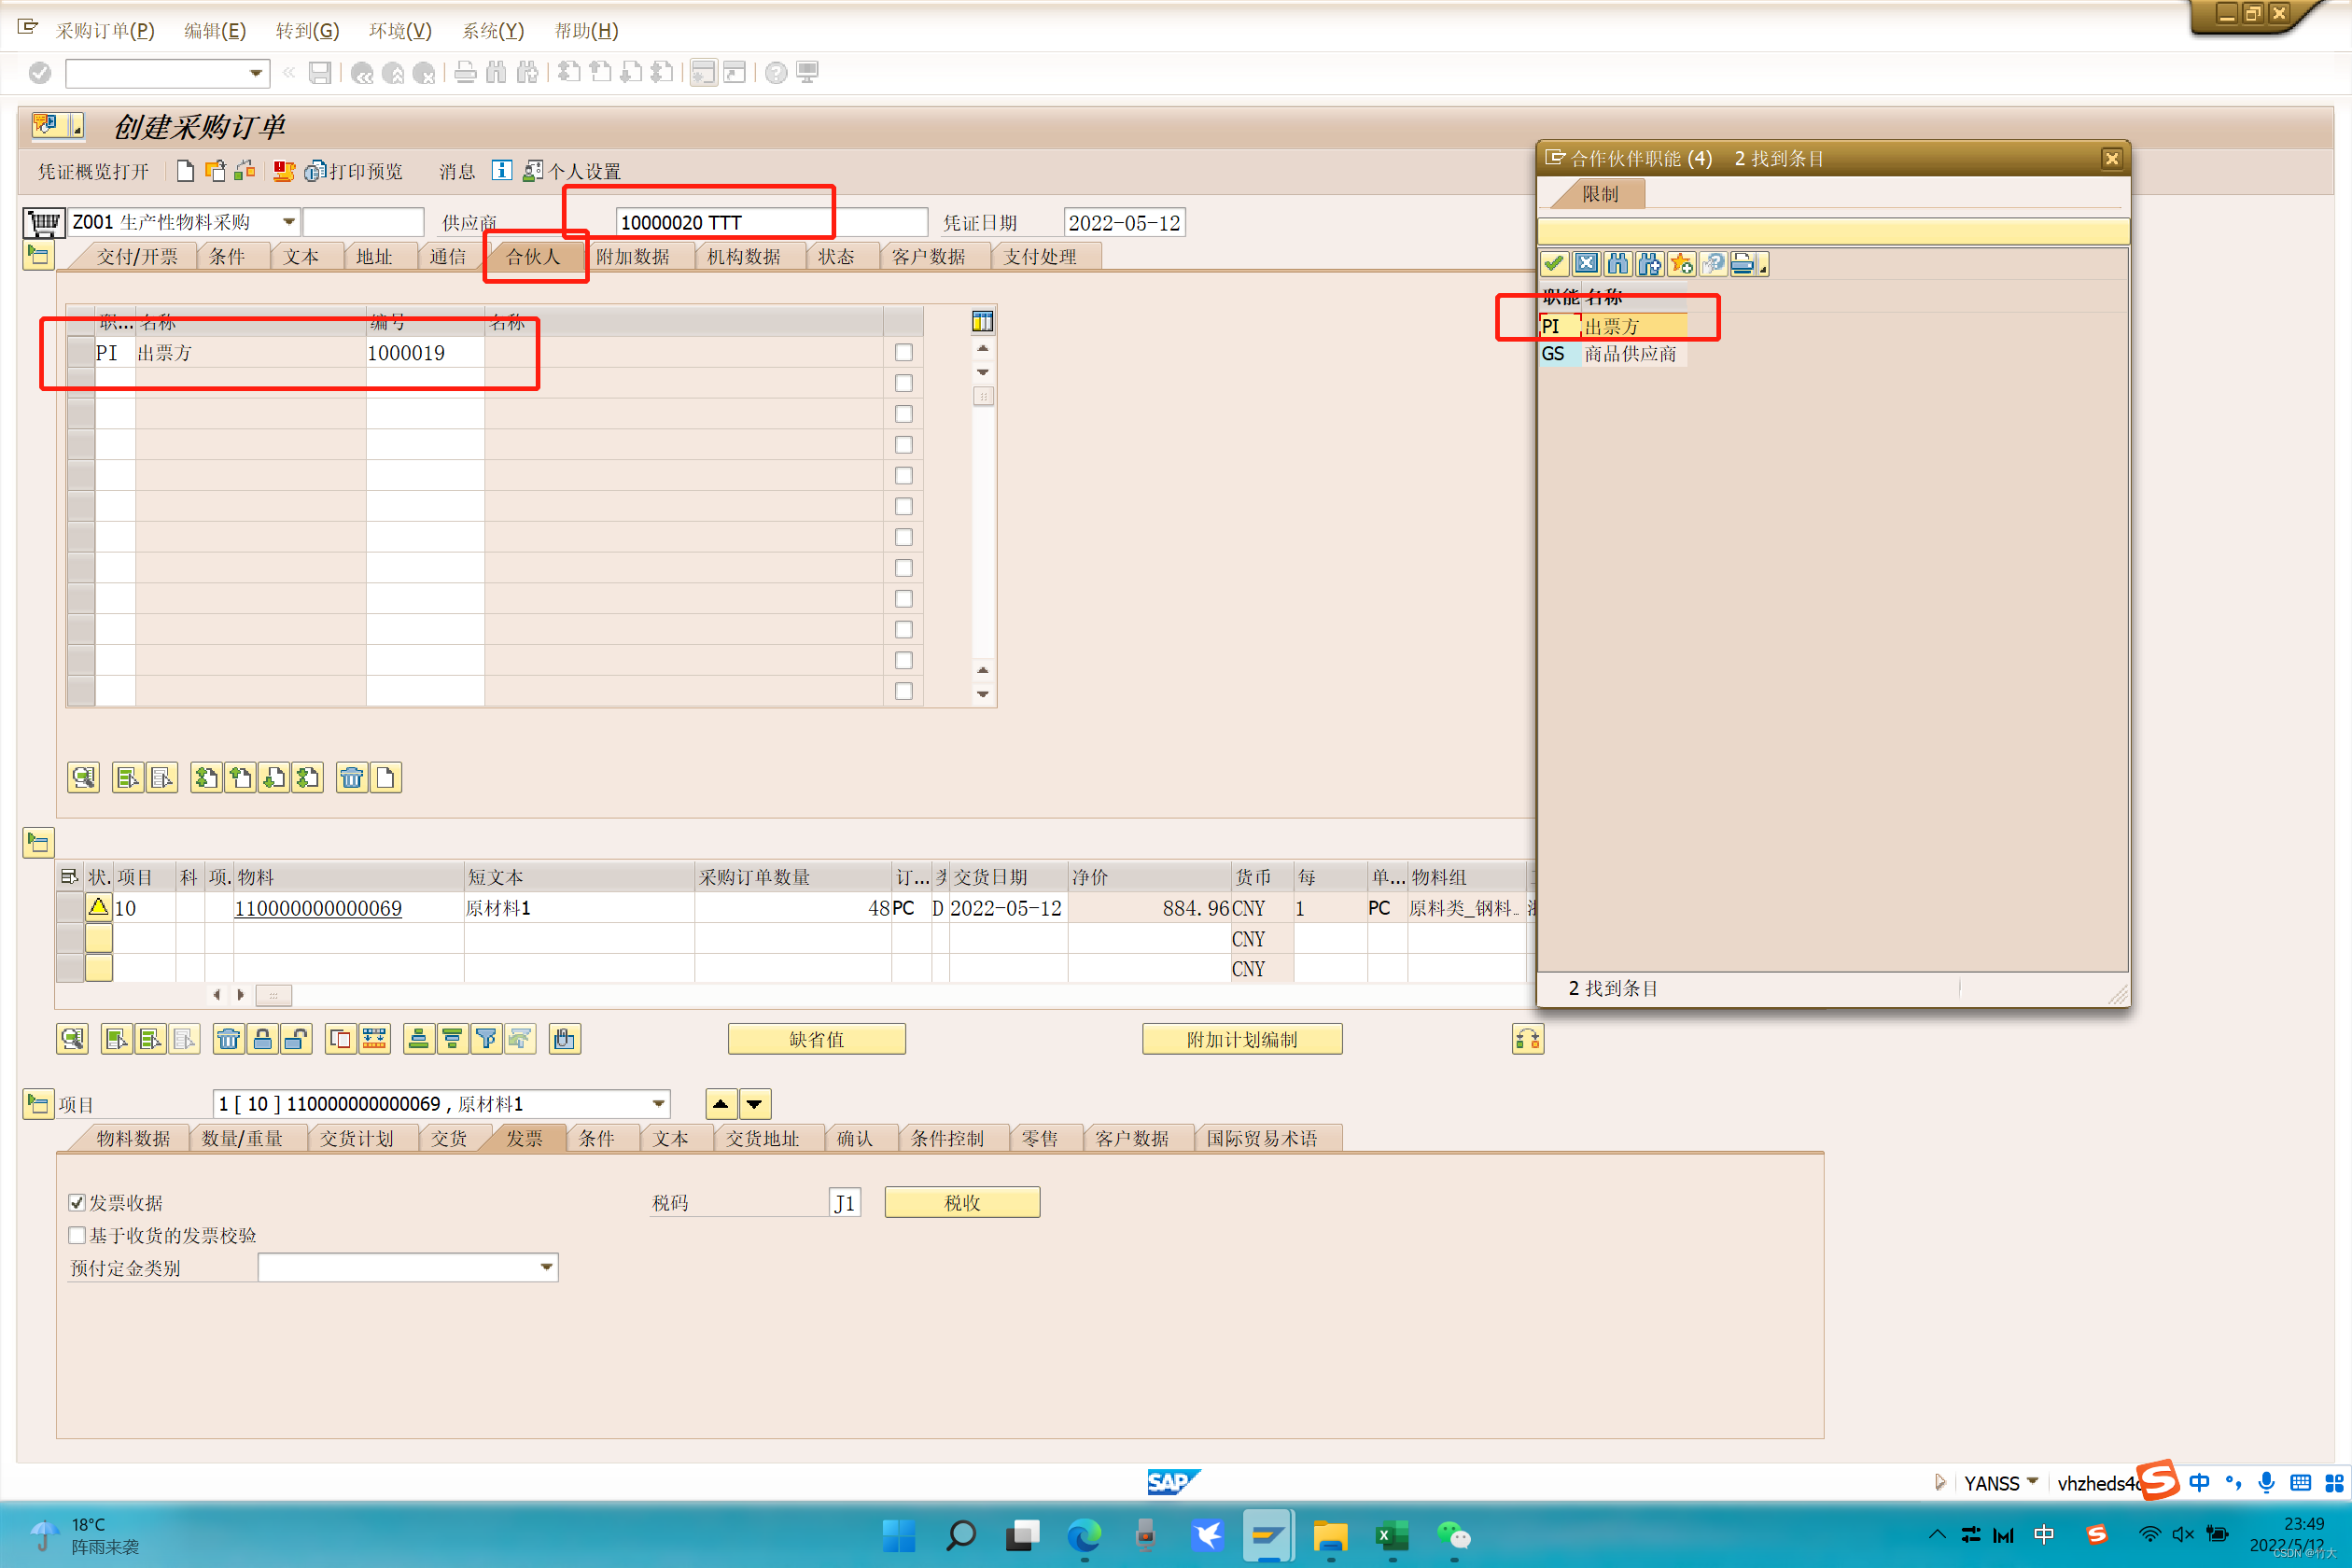Expand the 预付定金类别 dropdown

tap(546, 1267)
